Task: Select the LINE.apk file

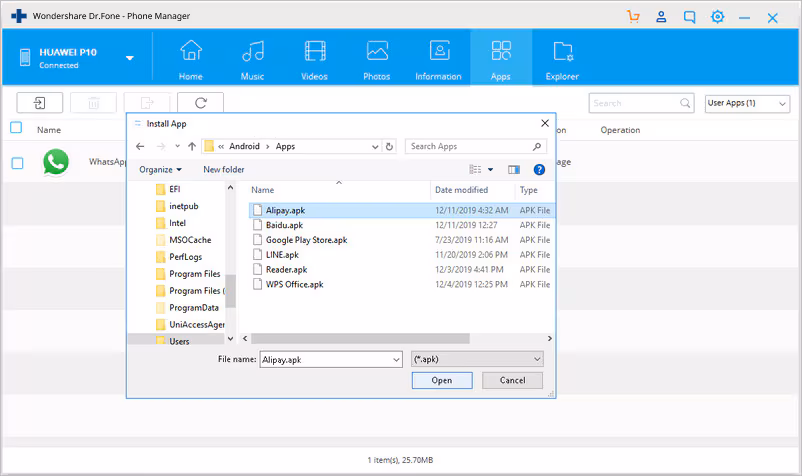Action: [402, 255]
